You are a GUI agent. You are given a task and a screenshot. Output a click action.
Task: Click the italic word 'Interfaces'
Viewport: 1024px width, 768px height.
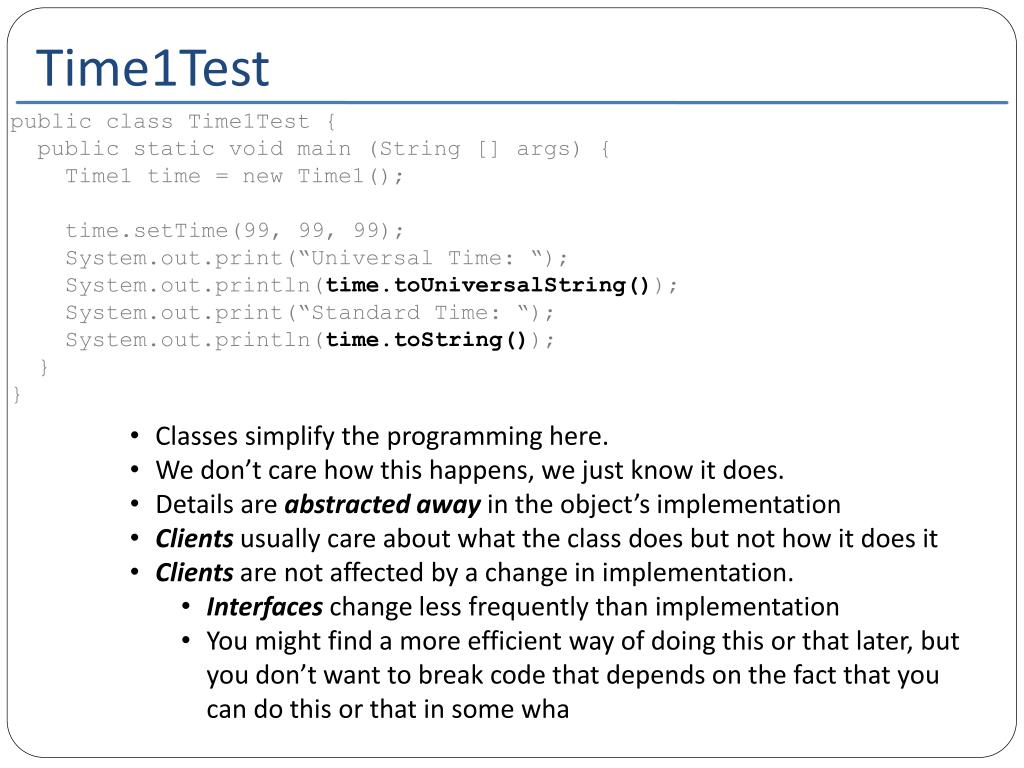point(264,607)
